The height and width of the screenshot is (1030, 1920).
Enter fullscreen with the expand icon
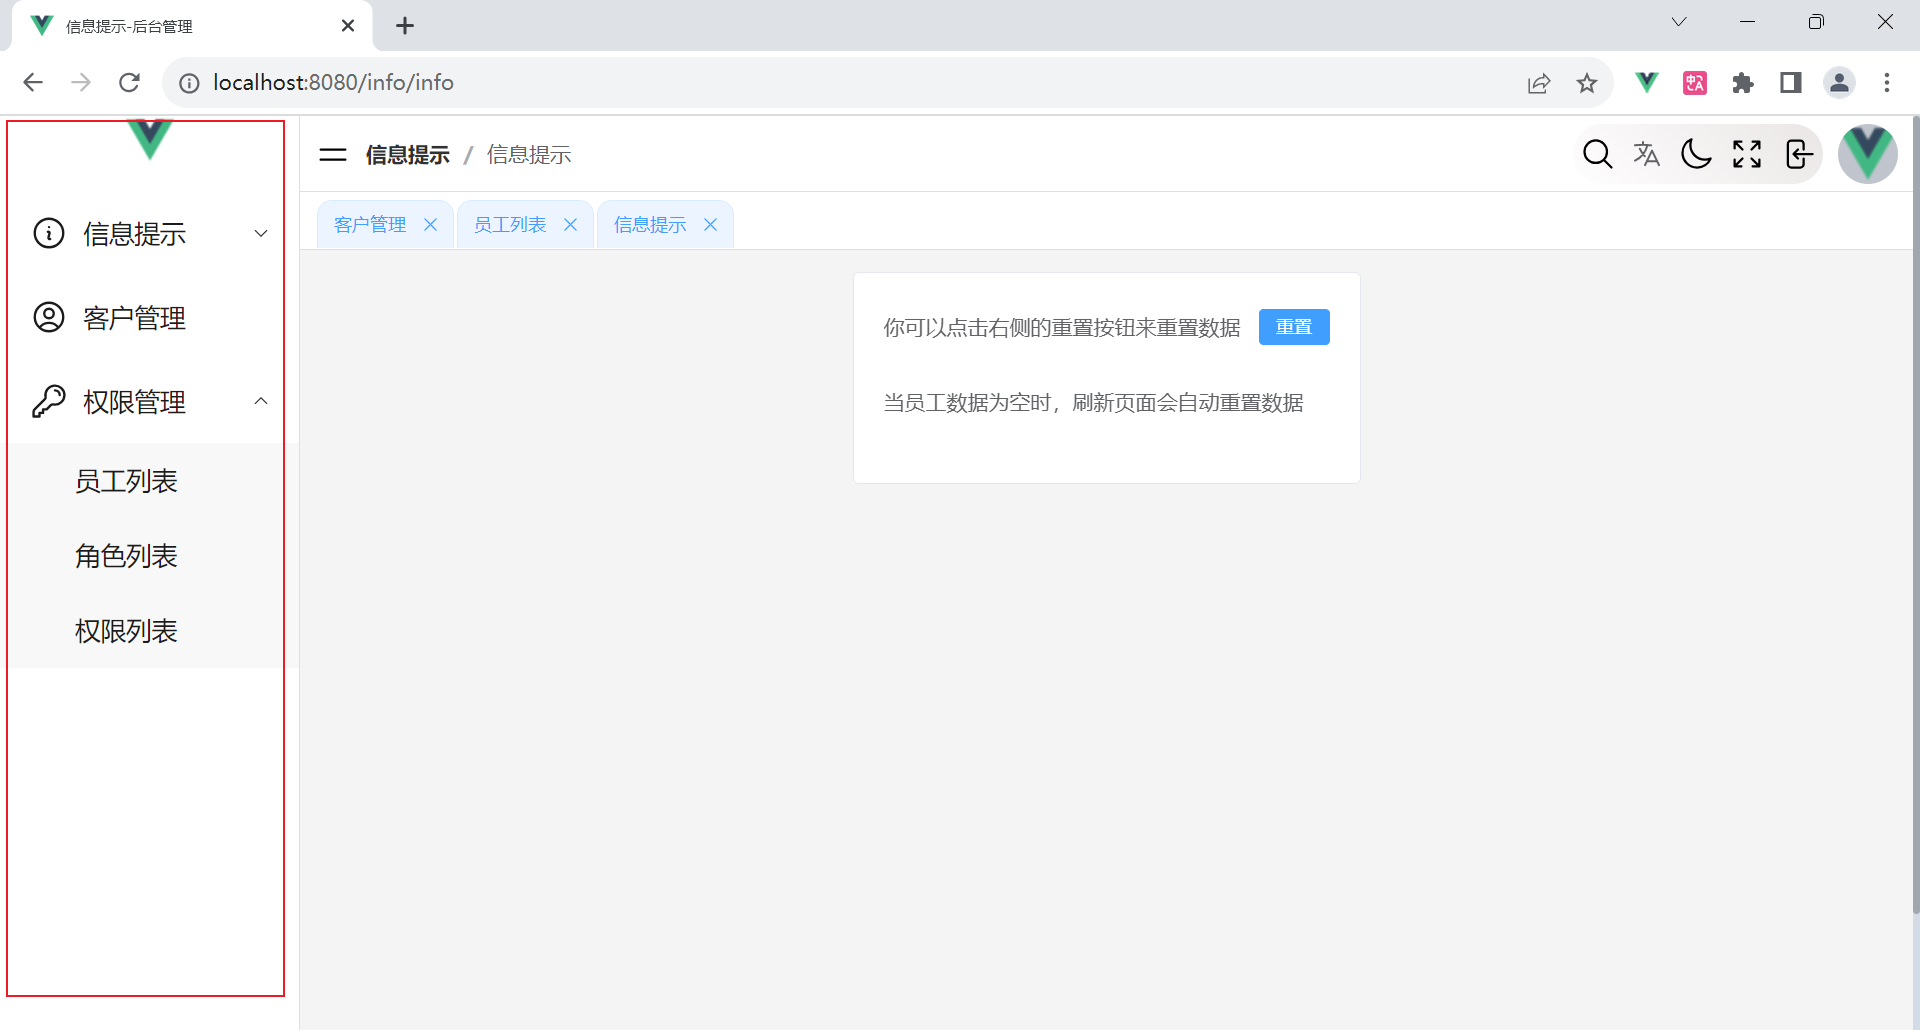[1747, 154]
